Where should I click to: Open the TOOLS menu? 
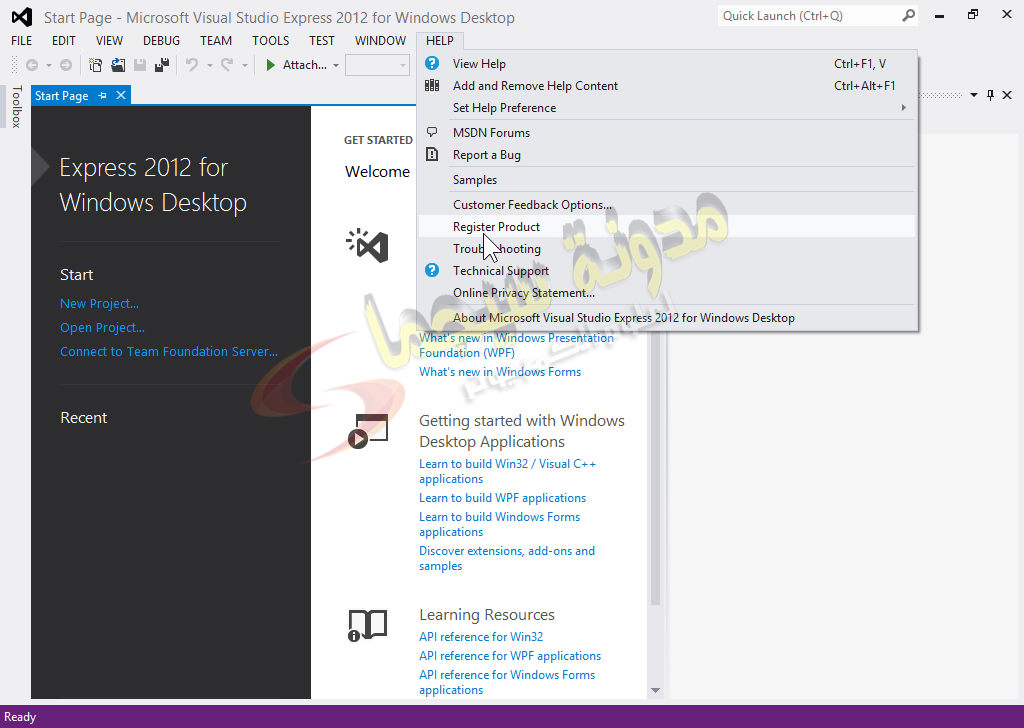coord(270,40)
